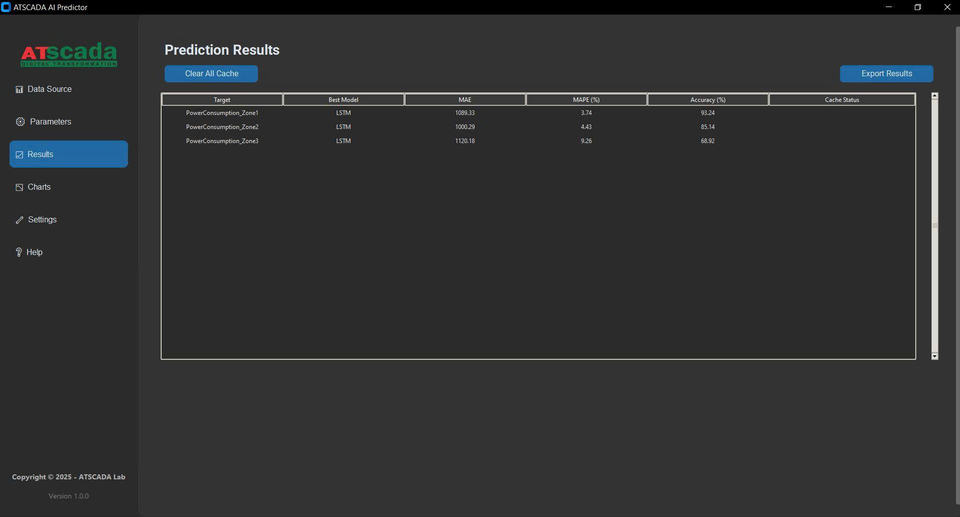Select the PowerConsumption_Zone3 row
The image size is (960, 517).
539,141
